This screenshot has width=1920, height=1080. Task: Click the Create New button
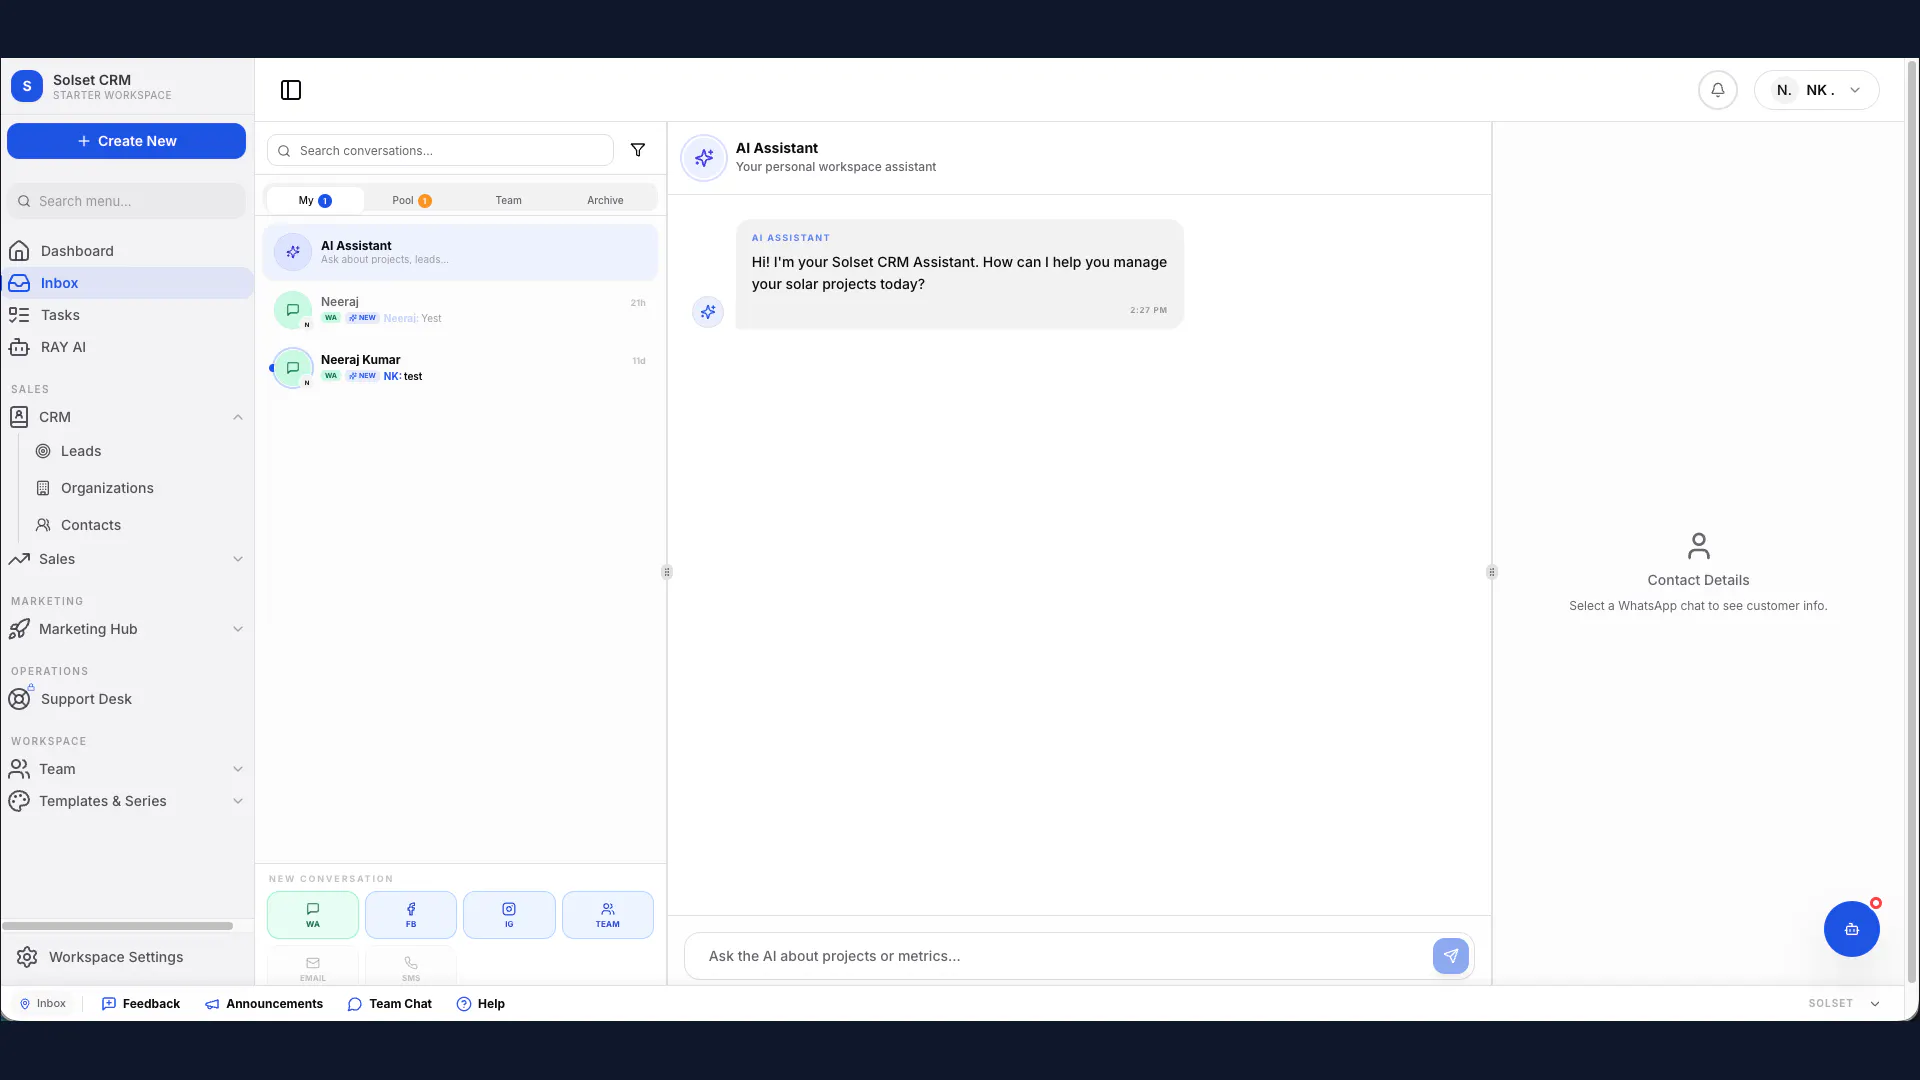[x=126, y=141]
